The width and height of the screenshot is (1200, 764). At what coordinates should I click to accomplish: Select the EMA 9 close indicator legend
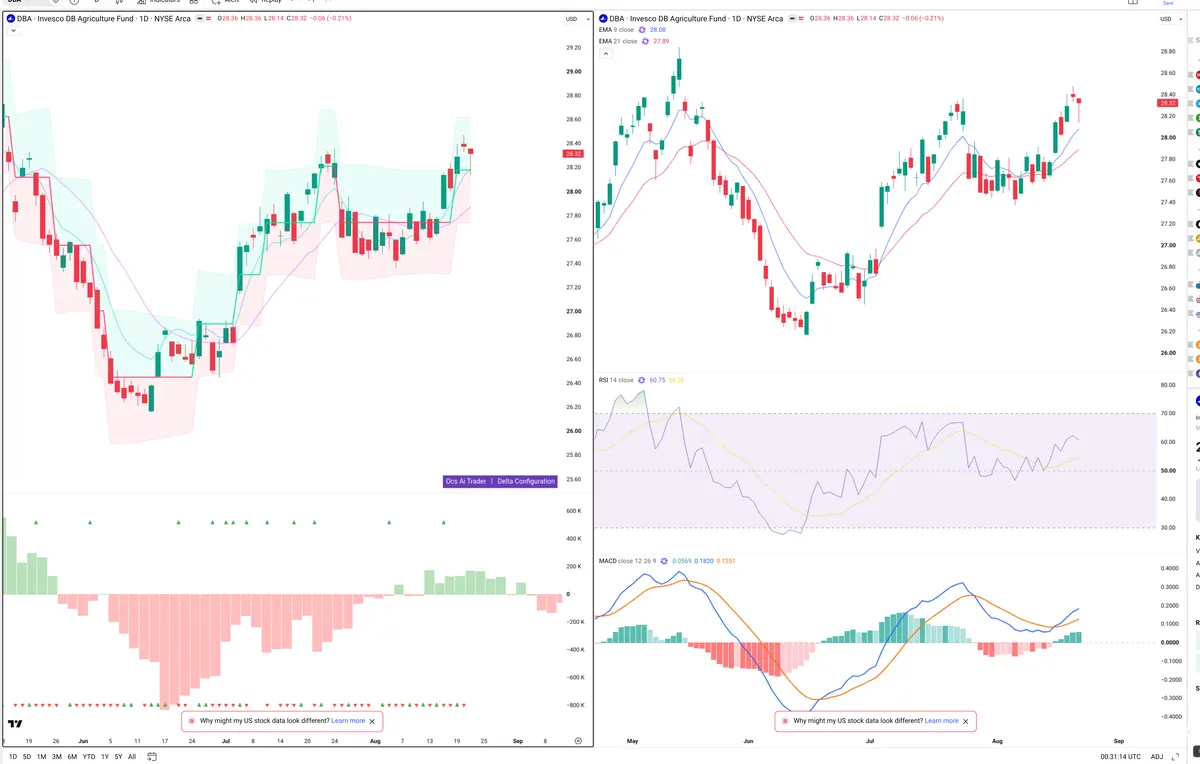[x=617, y=30]
